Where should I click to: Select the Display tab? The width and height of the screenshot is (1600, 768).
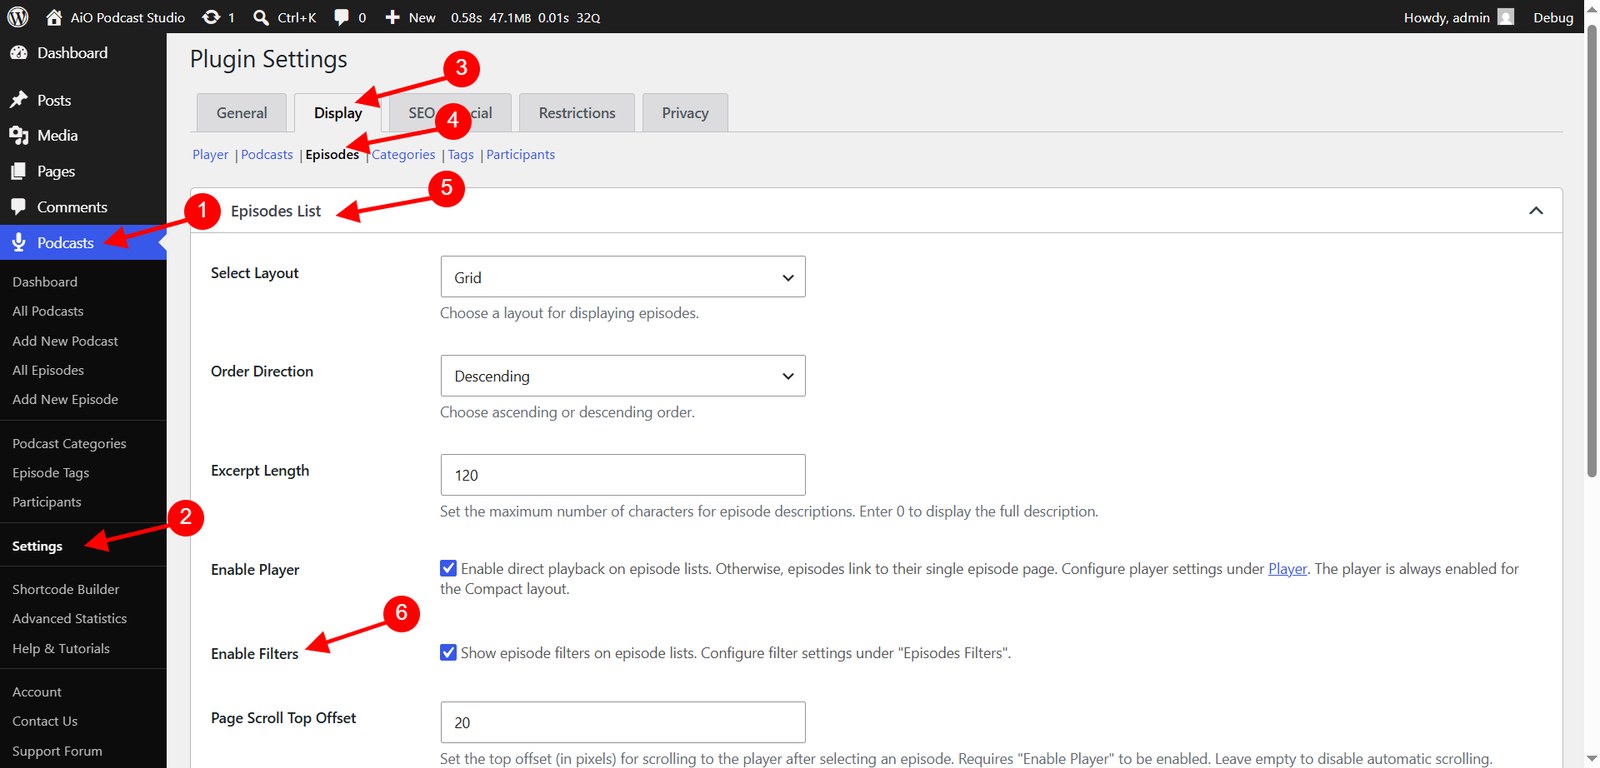tap(338, 113)
